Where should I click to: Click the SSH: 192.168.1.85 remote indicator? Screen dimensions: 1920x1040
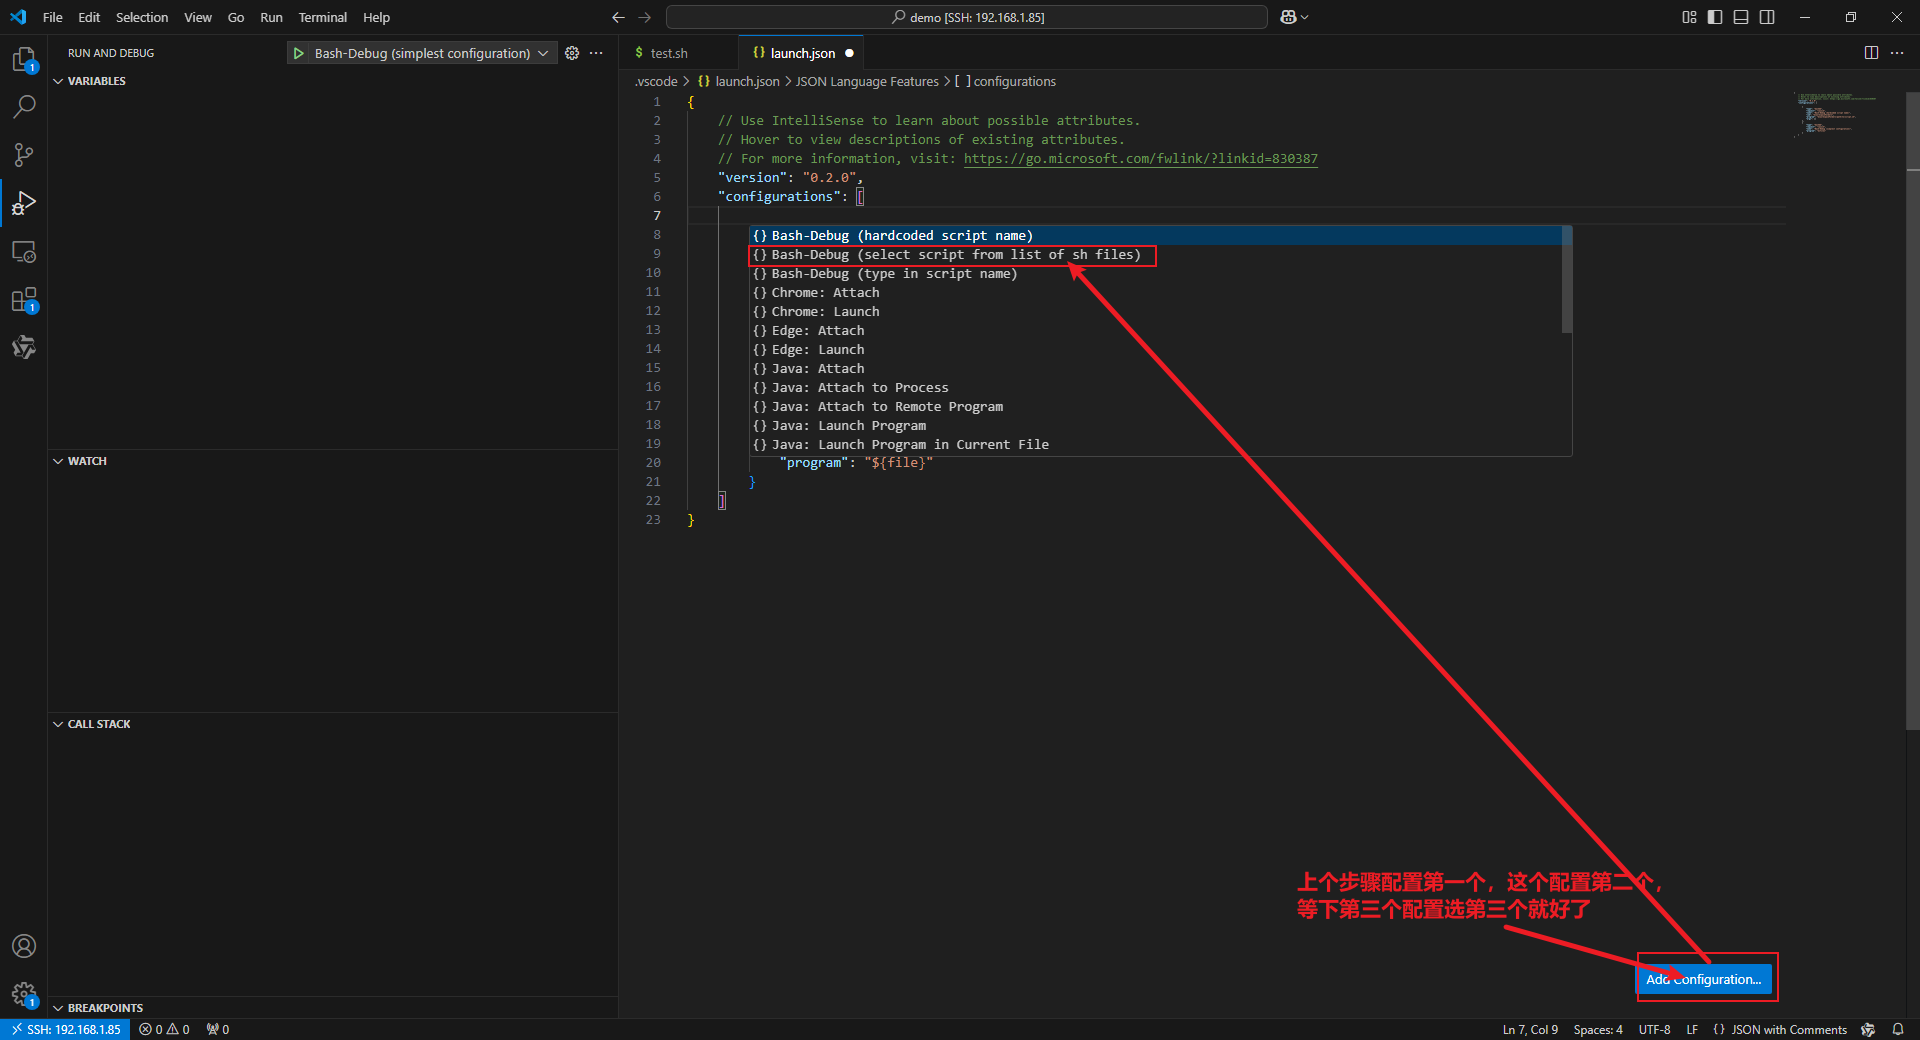tap(65, 1029)
